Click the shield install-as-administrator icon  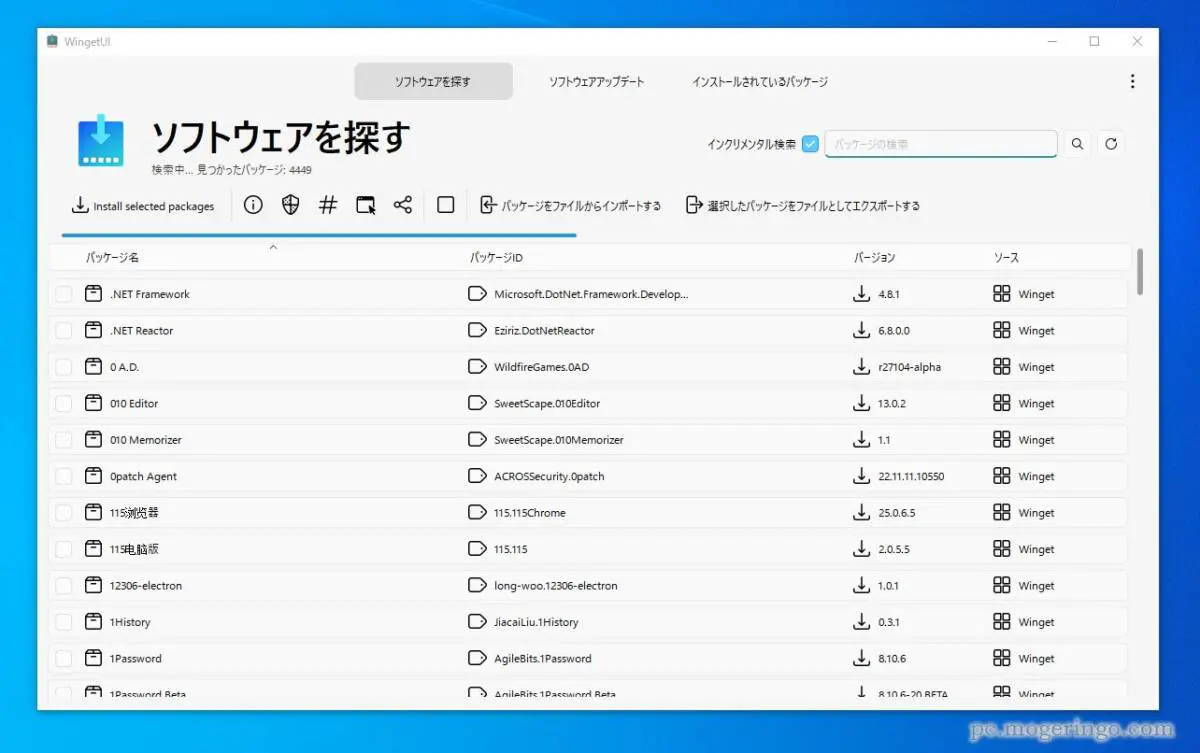tap(290, 205)
